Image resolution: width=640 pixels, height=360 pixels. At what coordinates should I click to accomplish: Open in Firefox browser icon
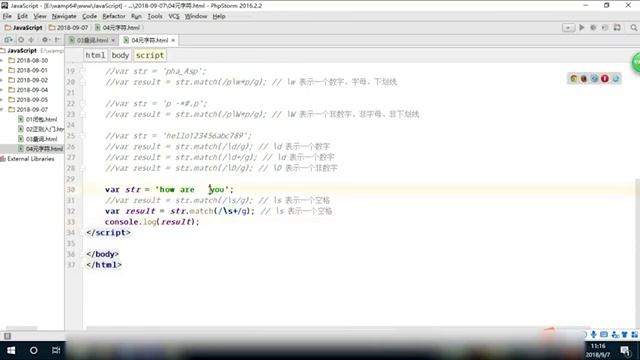coord(584,78)
